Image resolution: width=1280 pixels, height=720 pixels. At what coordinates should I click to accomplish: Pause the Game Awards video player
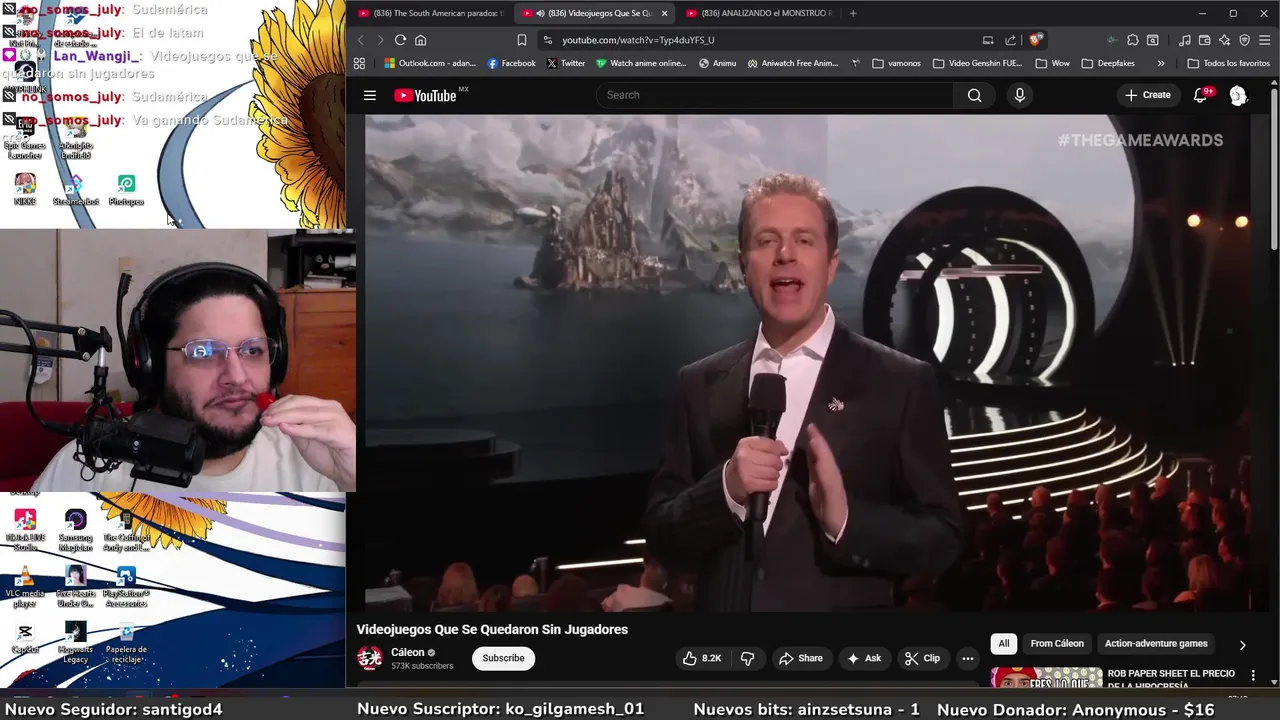point(808,362)
